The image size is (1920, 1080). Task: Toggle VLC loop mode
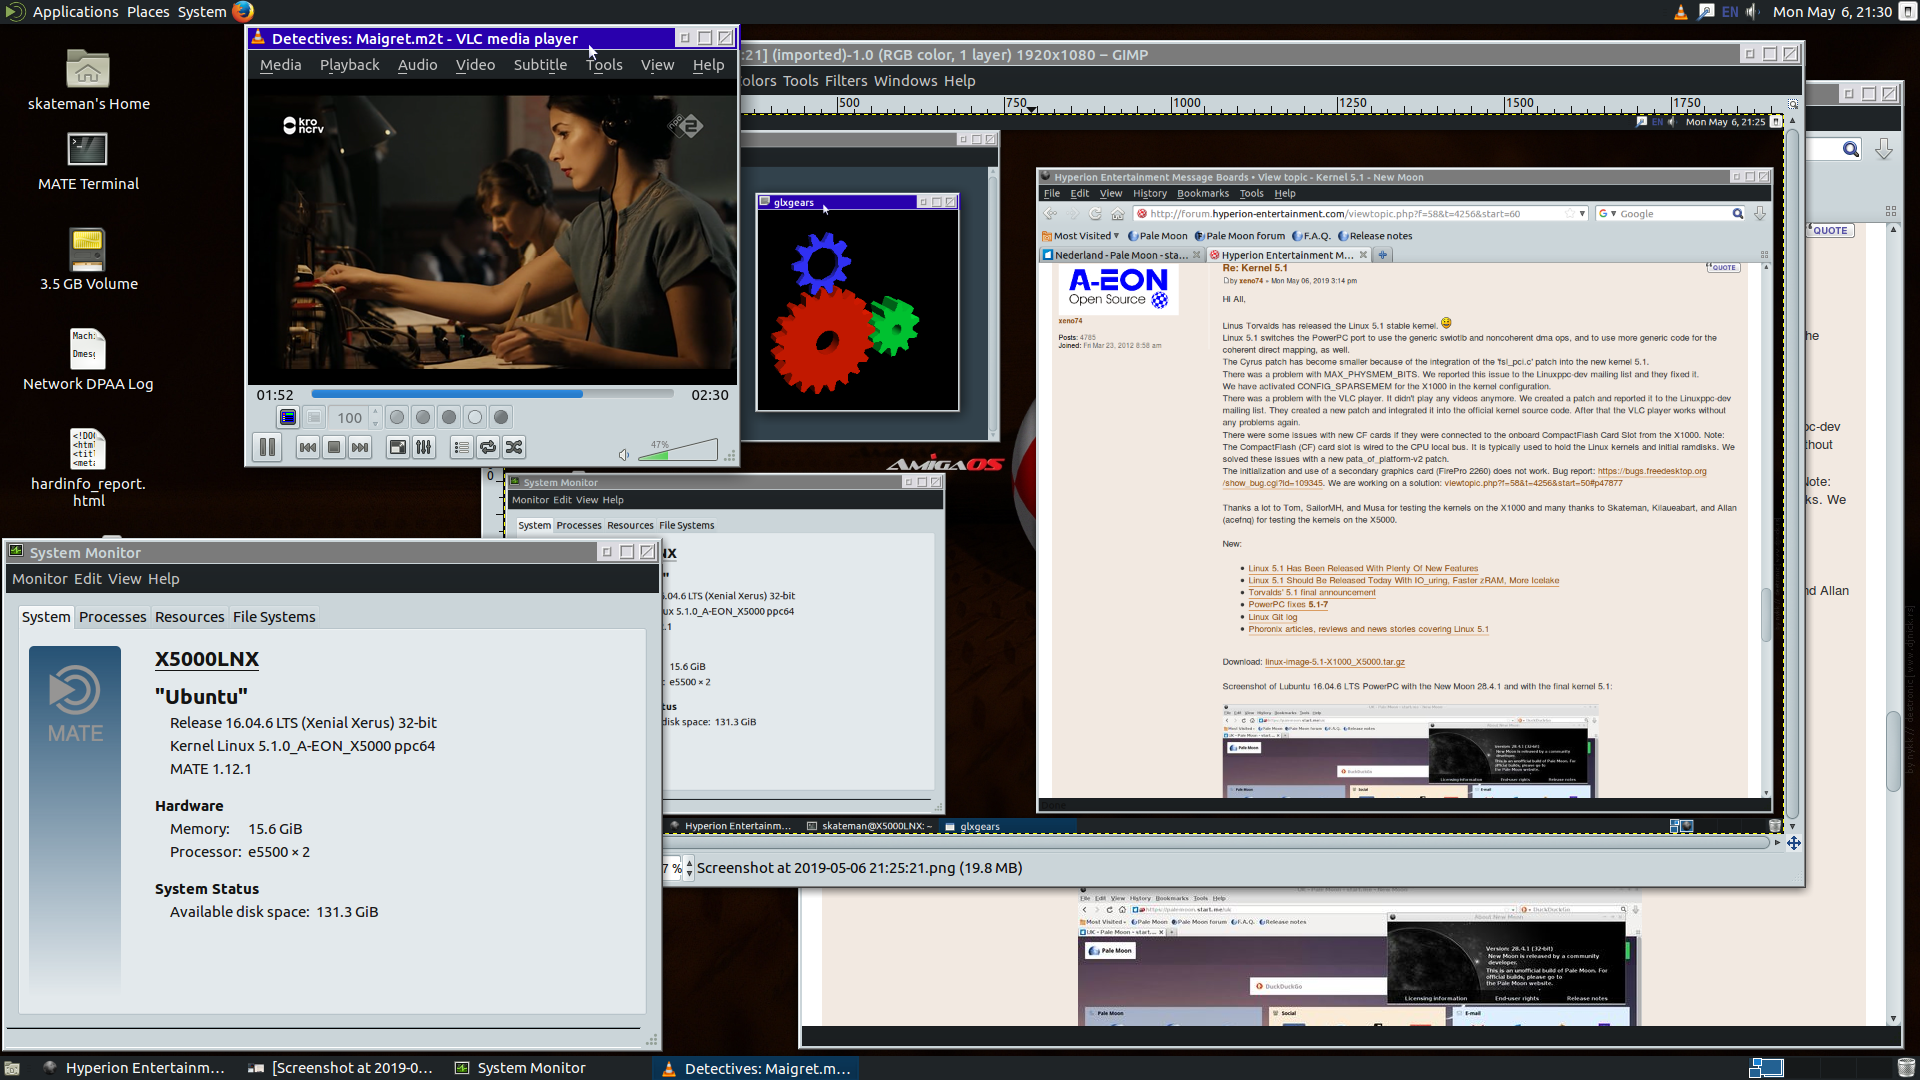click(x=488, y=447)
